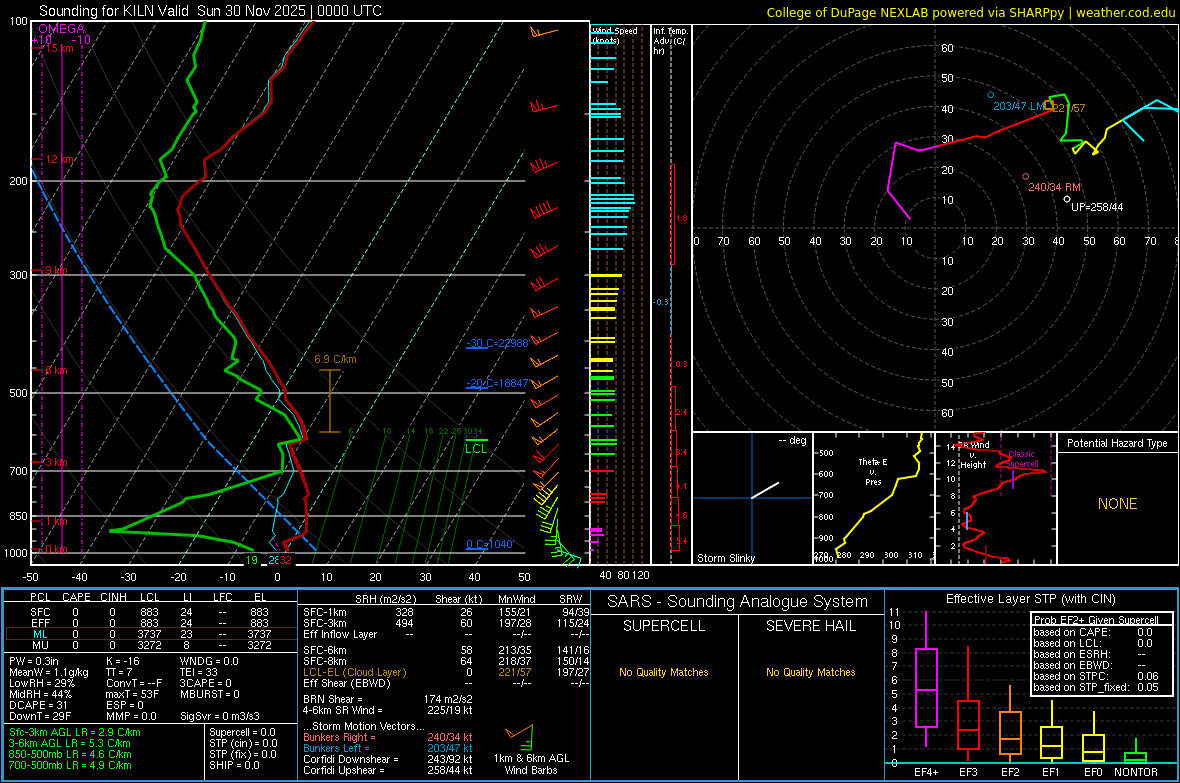Click the magenta OMEGA label
Screen dimensions: 1180x783
[62, 29]
